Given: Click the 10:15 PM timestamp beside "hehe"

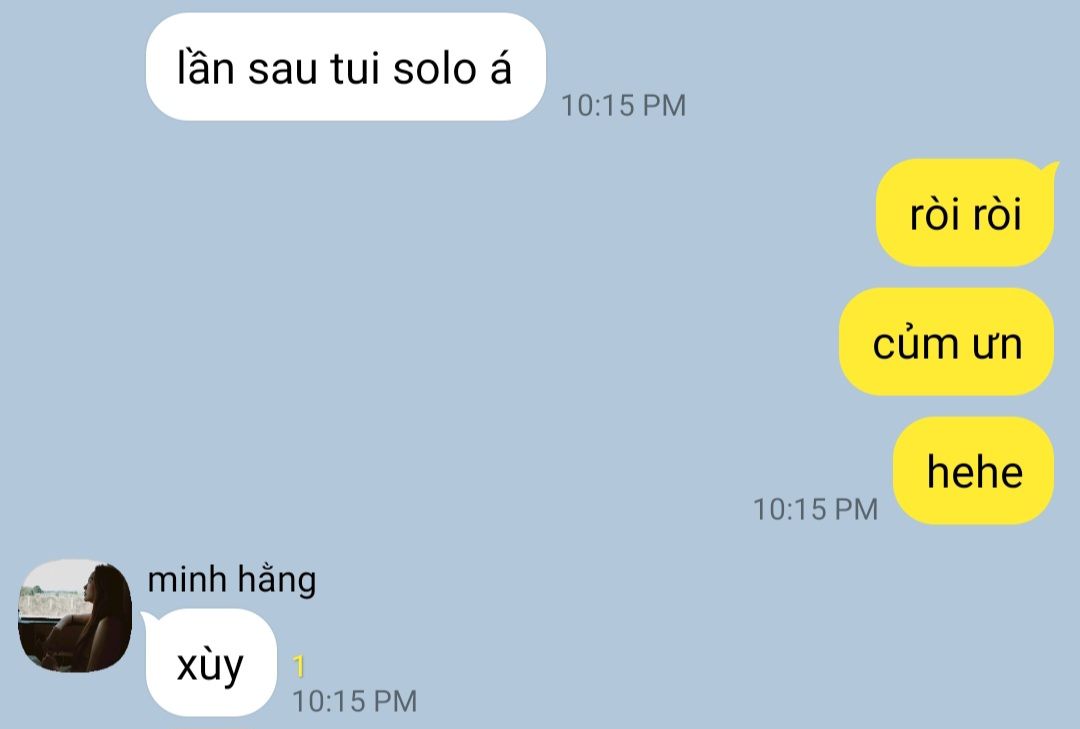Looking at the screenshot, I should [816, 510].
